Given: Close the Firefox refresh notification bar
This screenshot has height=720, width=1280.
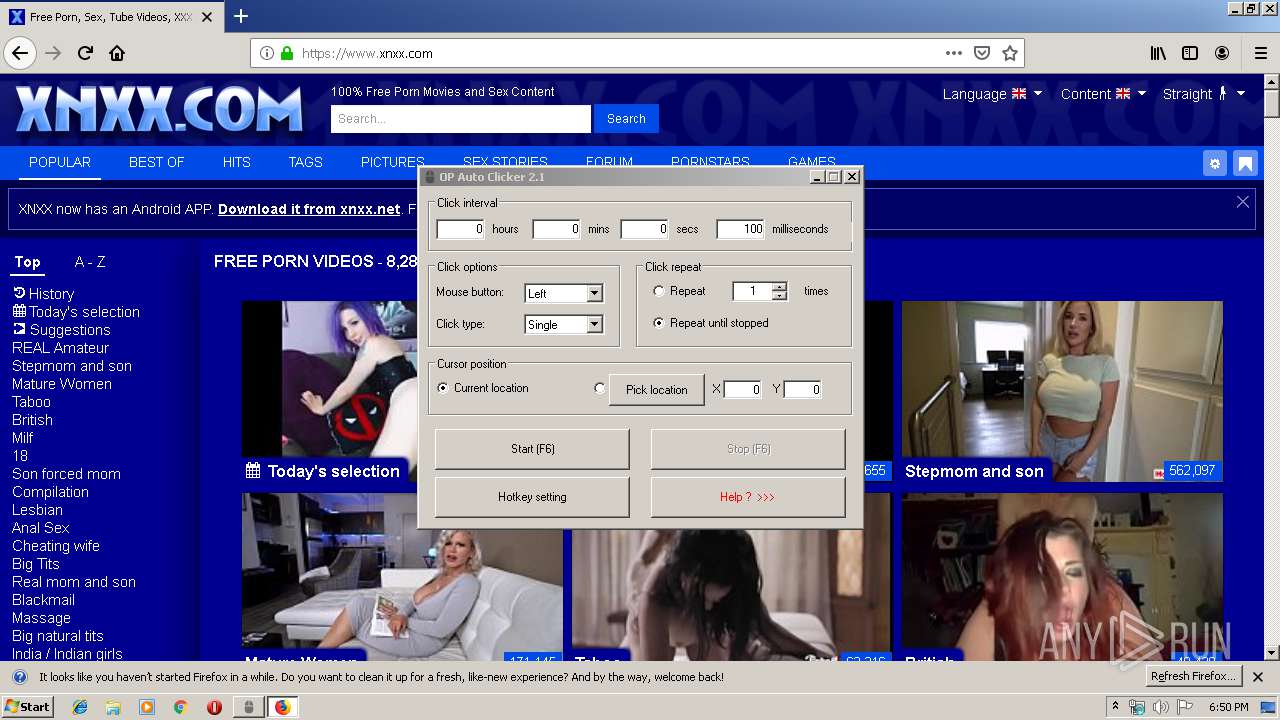Looking at the screenshot, I should pos(1258,677).
